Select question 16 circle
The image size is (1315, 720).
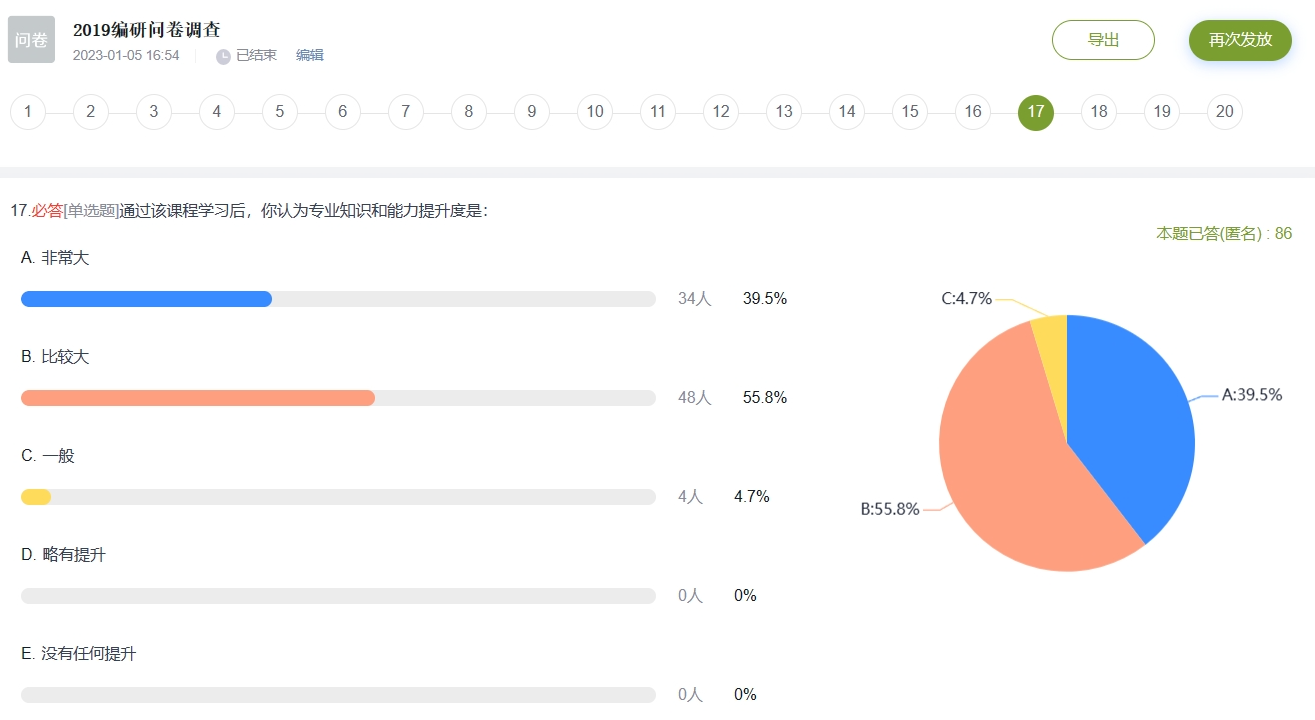click(973, 112)
